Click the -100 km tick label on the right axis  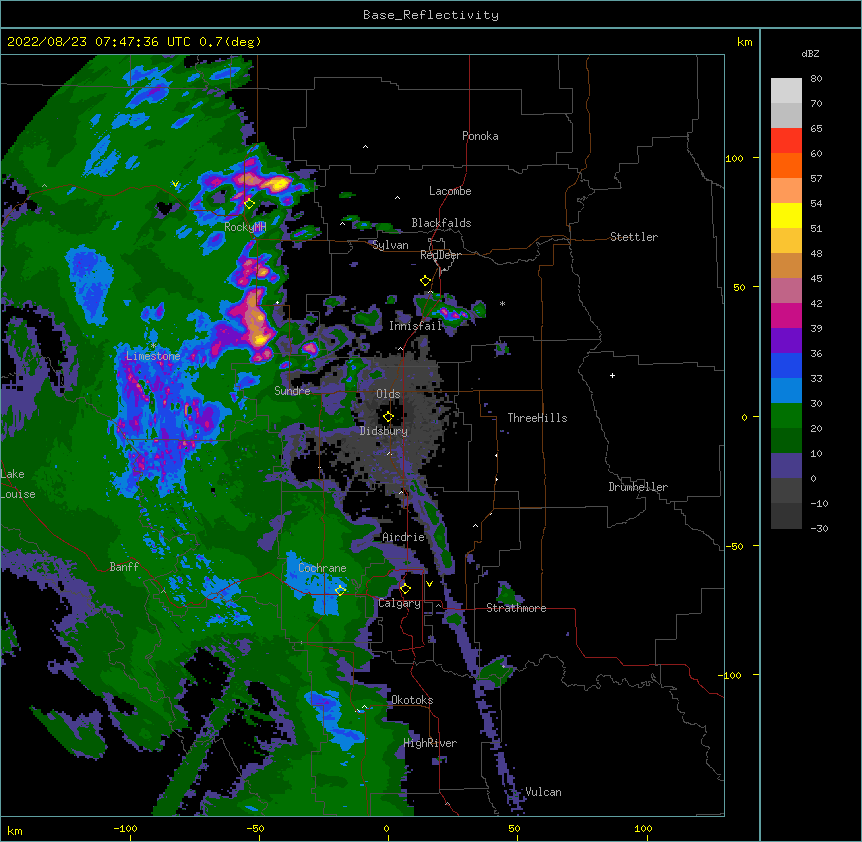731,675
